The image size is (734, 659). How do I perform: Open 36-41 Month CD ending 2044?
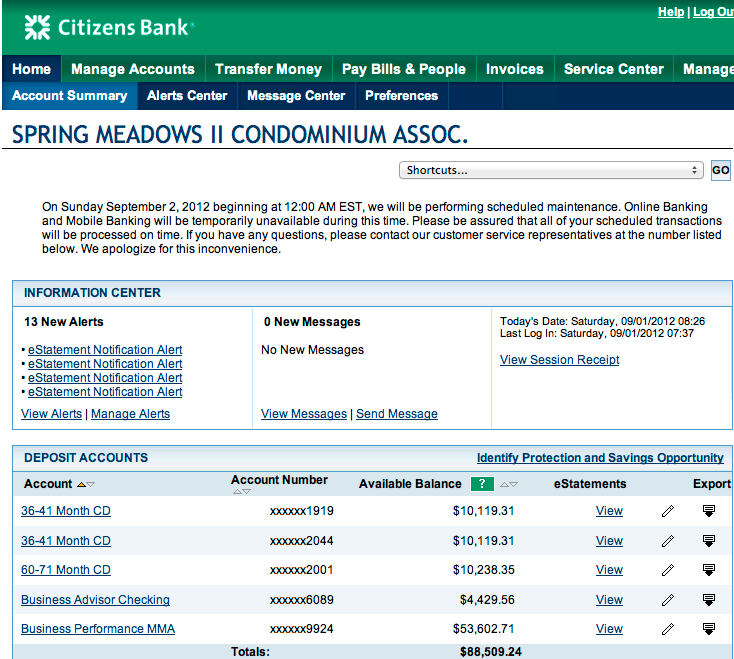[x=66, y=541]
